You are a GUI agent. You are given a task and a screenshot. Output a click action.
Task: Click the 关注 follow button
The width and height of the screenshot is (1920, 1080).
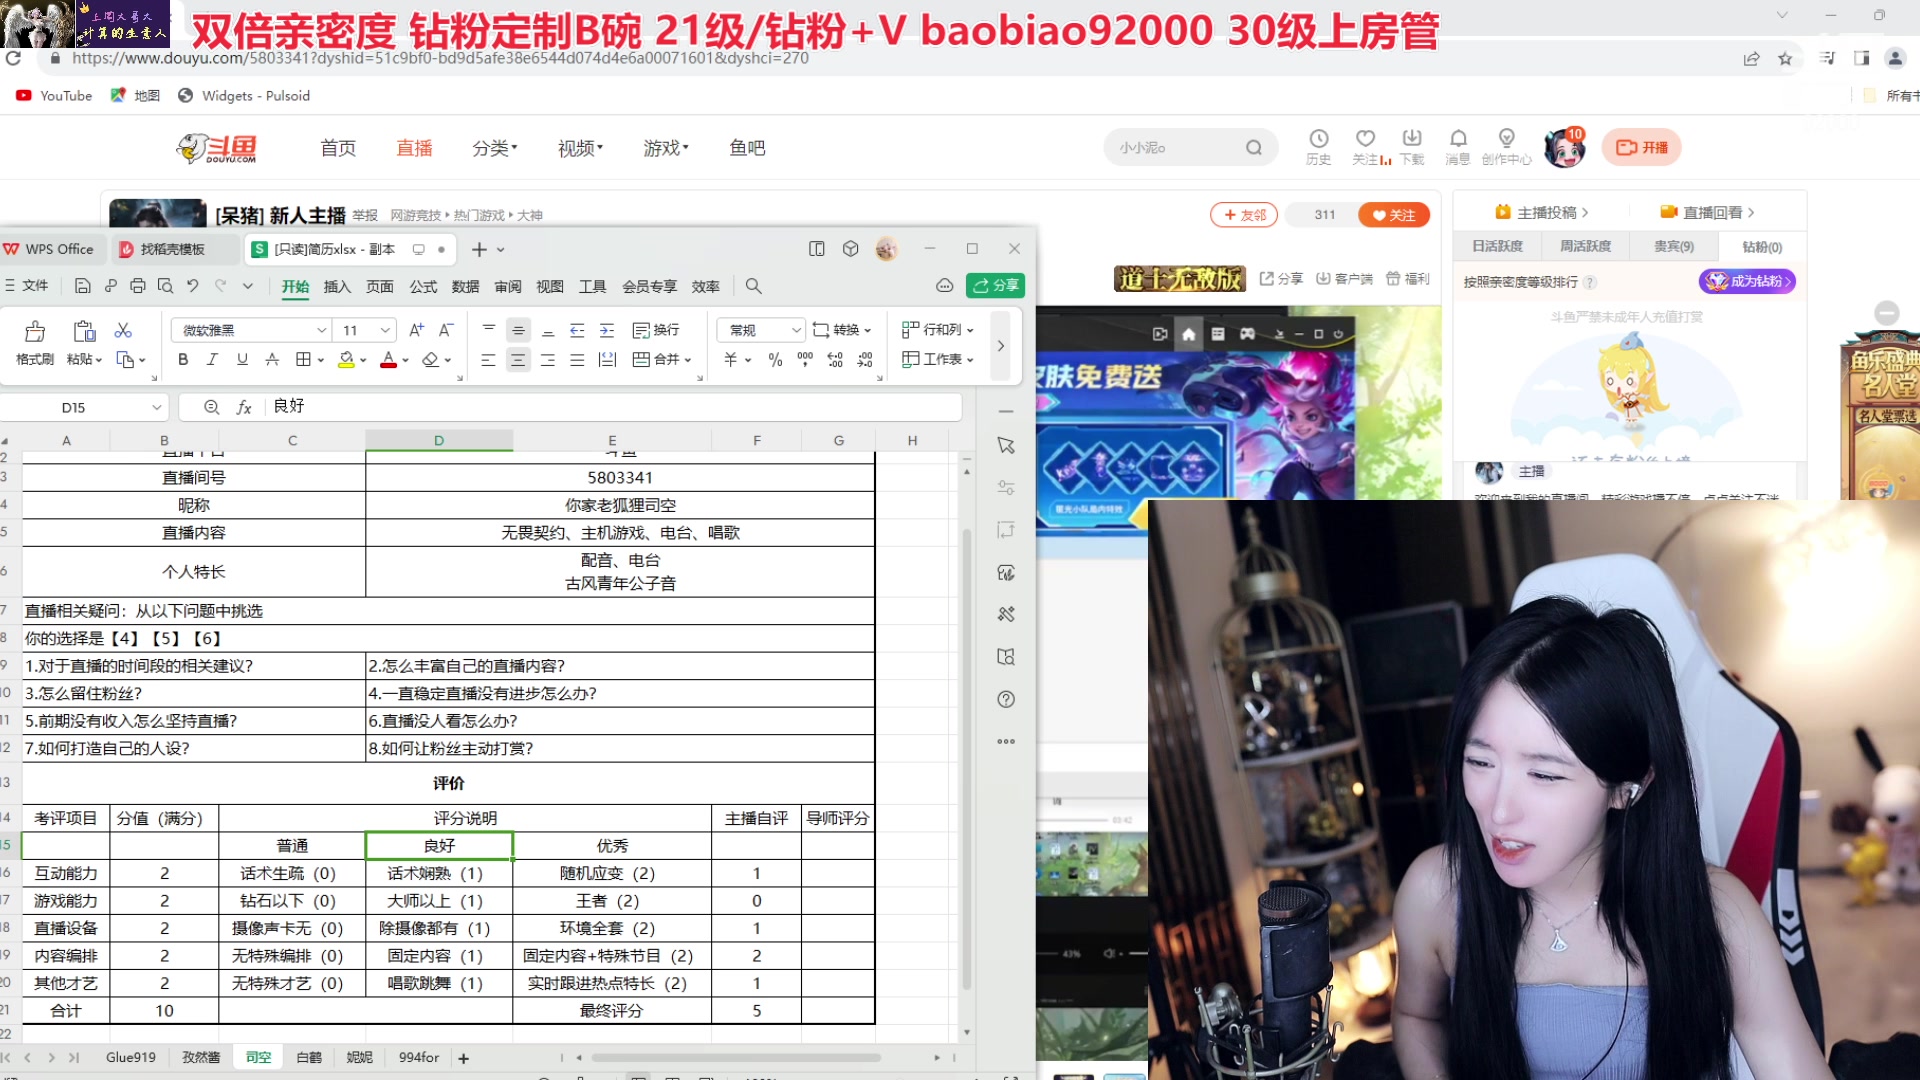coord(1394,215)
